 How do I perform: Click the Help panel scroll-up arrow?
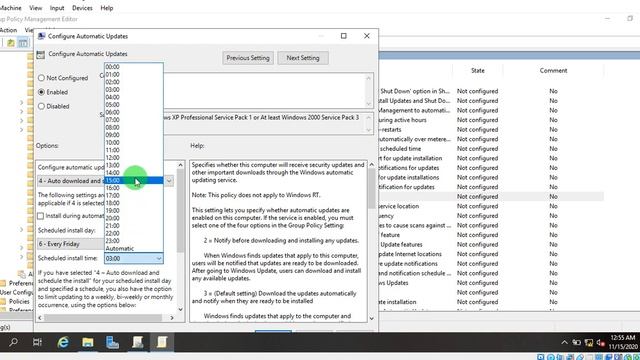[371, 164]
